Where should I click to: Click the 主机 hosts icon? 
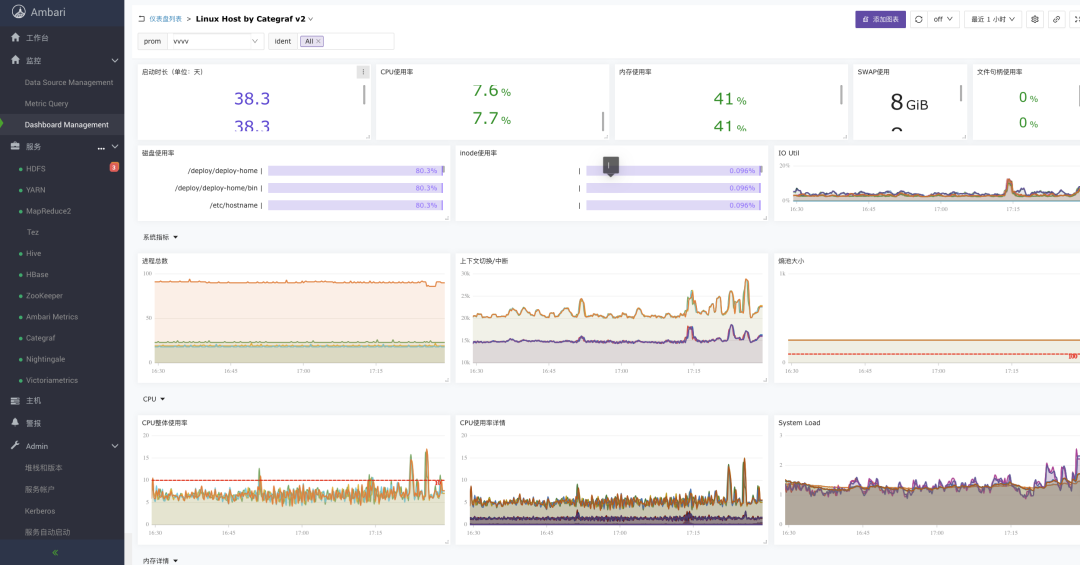(x=15, y=400)
